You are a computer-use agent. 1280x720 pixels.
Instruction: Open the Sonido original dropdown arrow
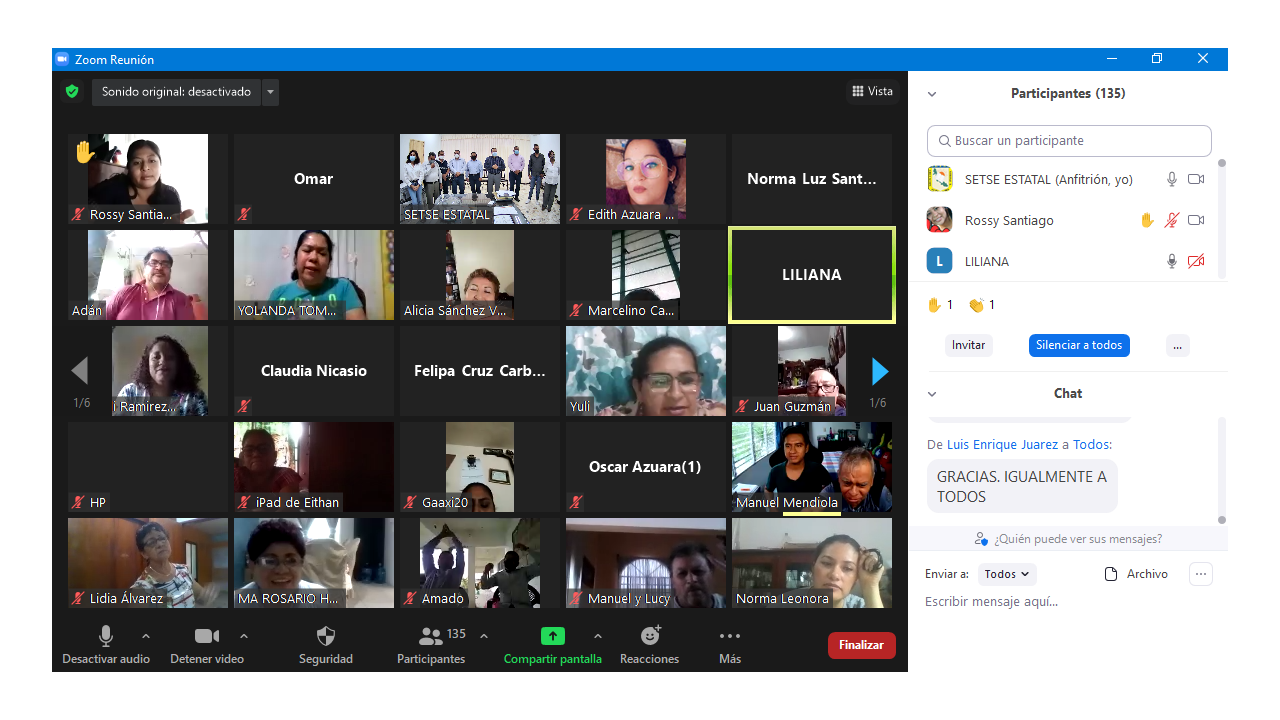pyautogui.click(x=270, y=92)
